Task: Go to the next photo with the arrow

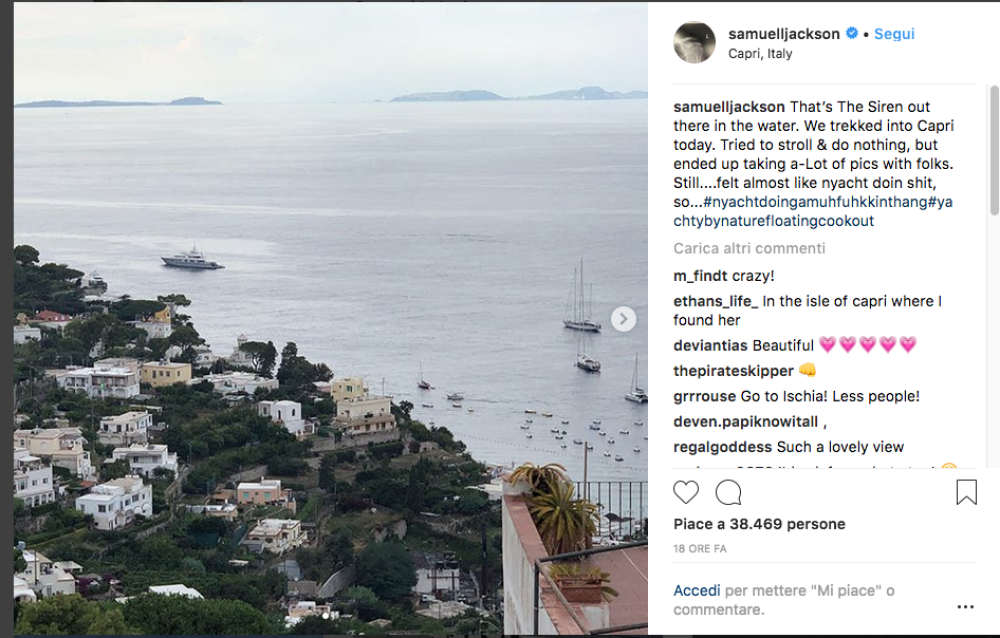Action: [623, 319]
